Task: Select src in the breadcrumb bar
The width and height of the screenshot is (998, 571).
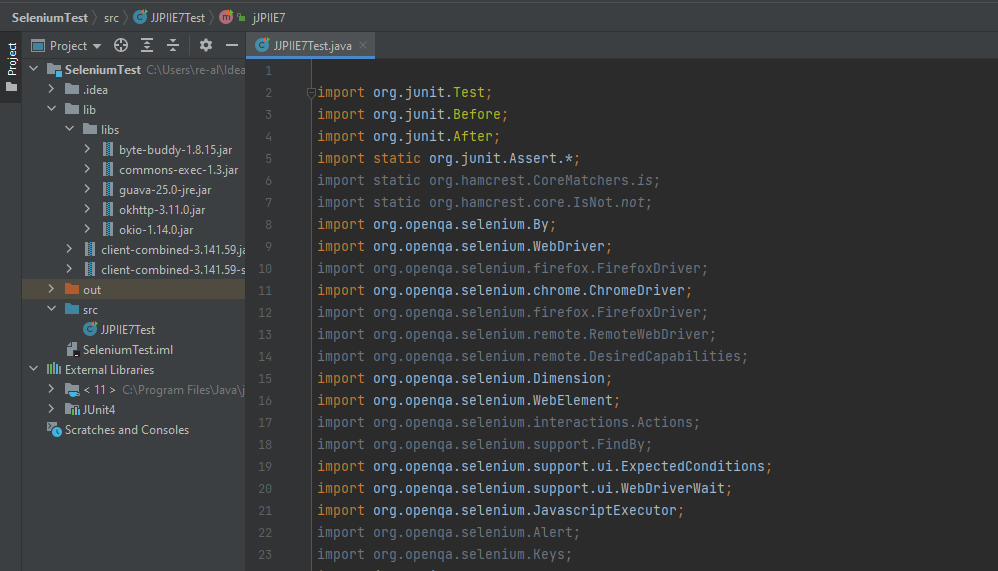Action: [x=111, y=18]
